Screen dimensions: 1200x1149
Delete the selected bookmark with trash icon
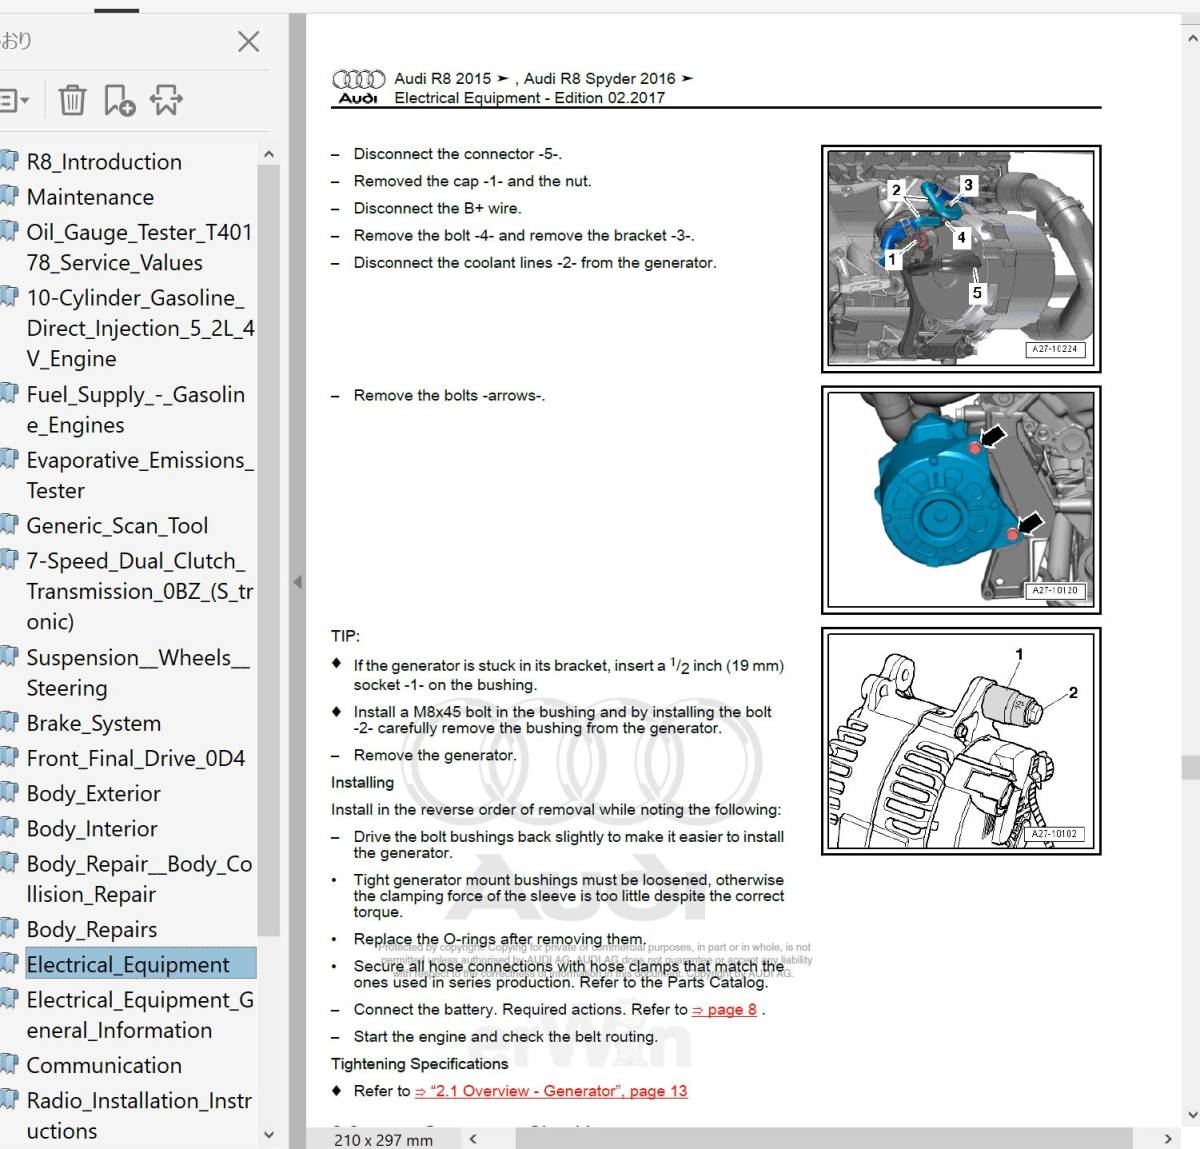(72, 100)
